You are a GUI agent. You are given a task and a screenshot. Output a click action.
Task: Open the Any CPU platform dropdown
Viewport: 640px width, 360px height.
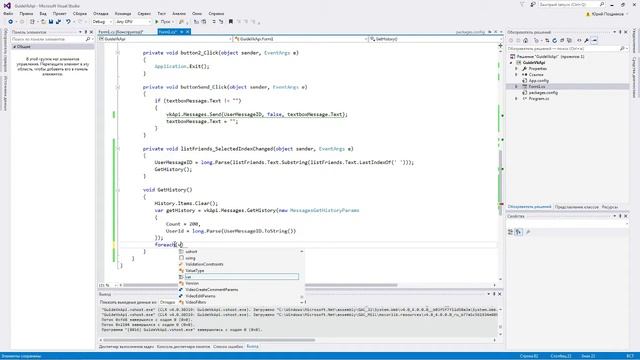pyautogui.click(x=133, y=22)
